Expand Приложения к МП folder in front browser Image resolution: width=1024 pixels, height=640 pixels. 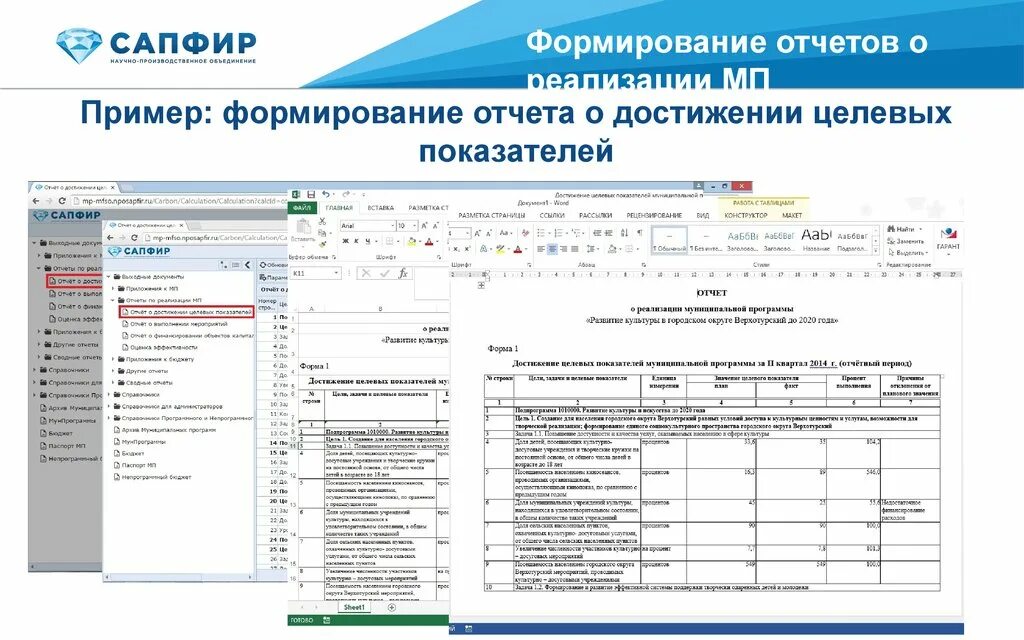pyautogui.click(x=113, y=289)
